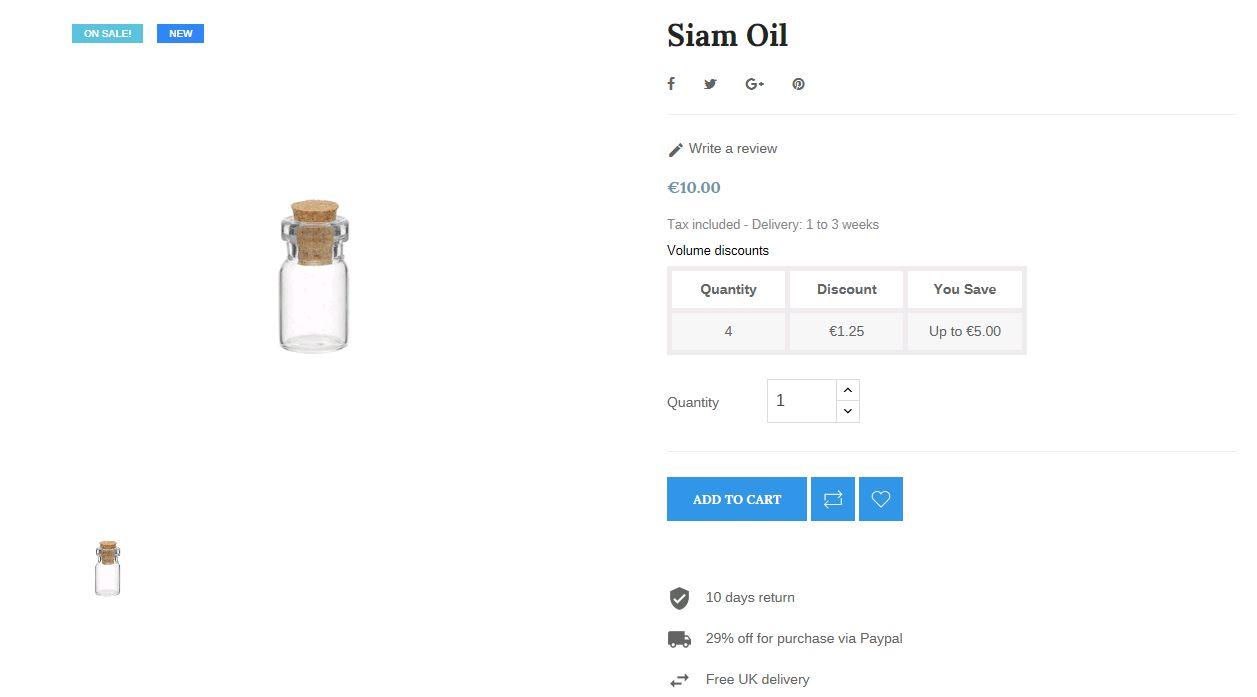Add Siam Oil to wishlist heart

pos(881,499)
